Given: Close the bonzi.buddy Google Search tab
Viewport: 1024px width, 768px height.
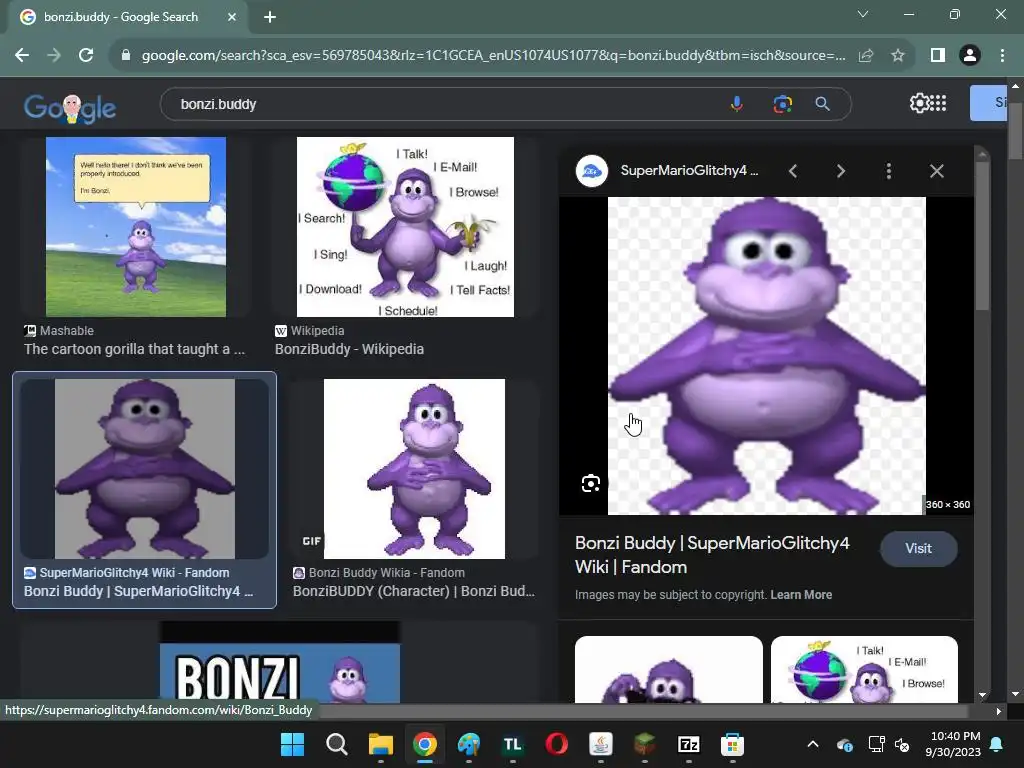Looking at the screenshot, I should point(232,17).
